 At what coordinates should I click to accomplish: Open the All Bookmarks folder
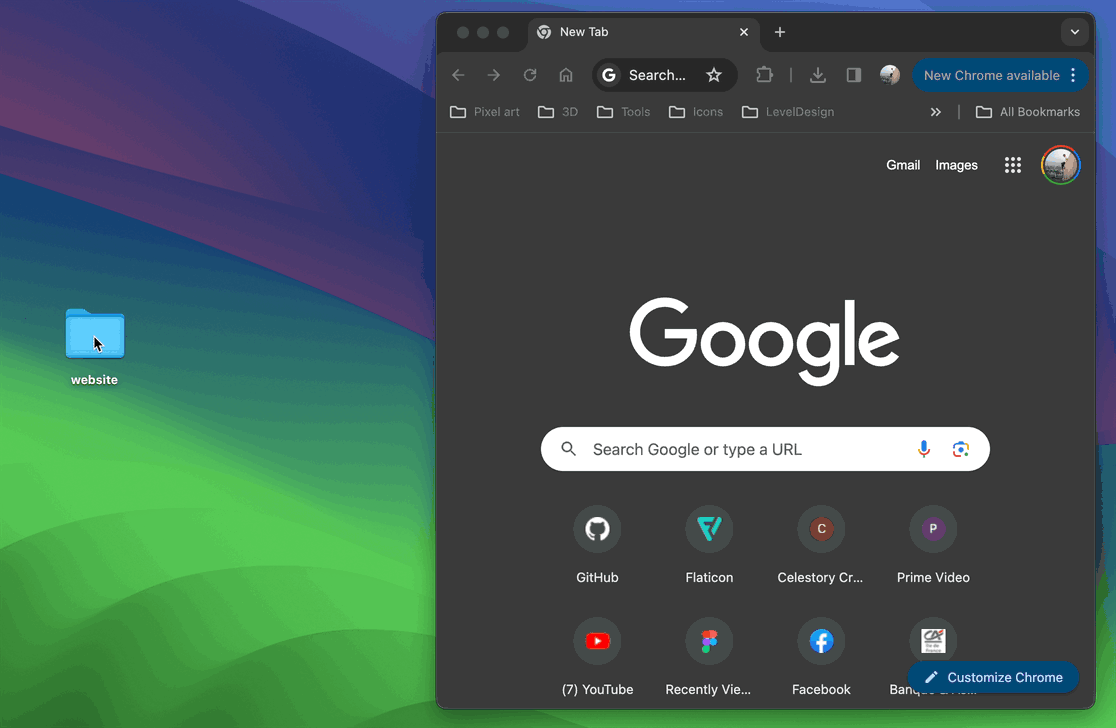click(x=1028, y=112)
